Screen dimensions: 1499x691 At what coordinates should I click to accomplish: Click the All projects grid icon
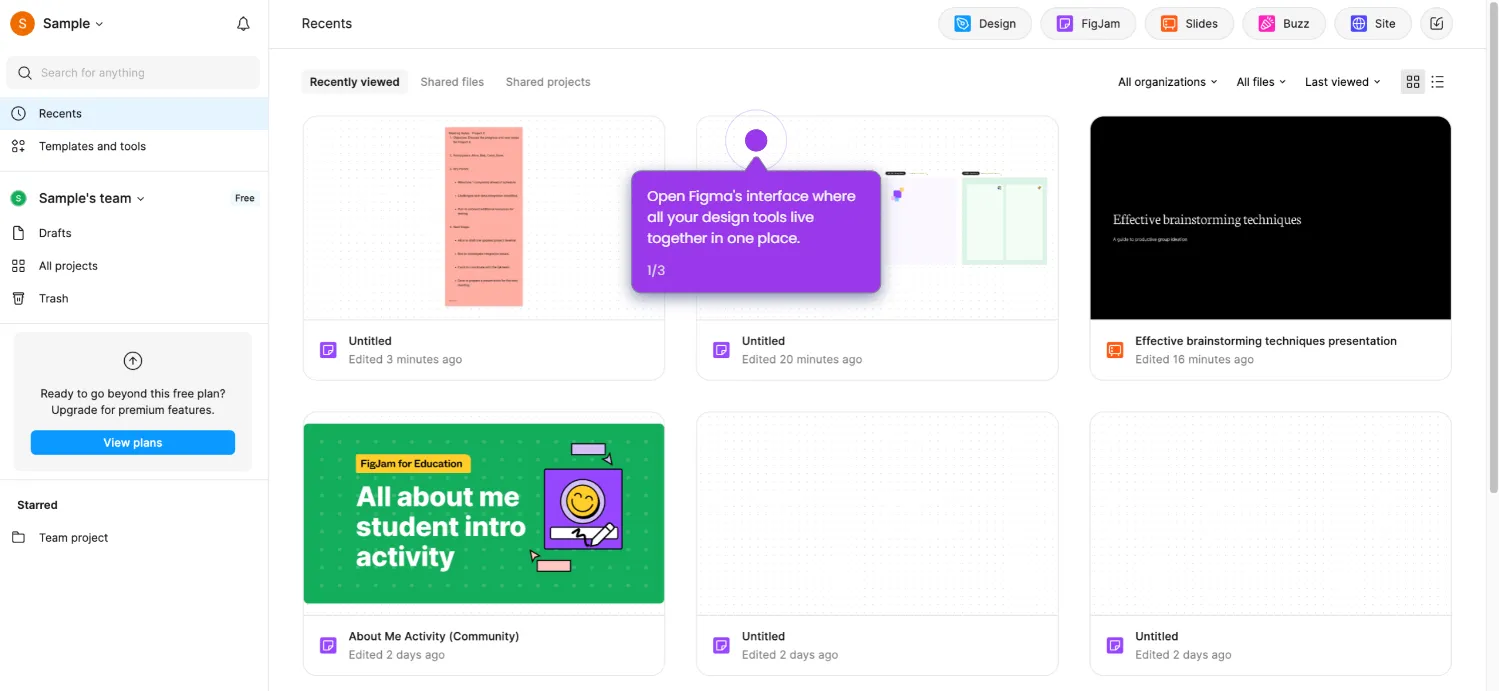pyautogui.click(x=18, y=266)
